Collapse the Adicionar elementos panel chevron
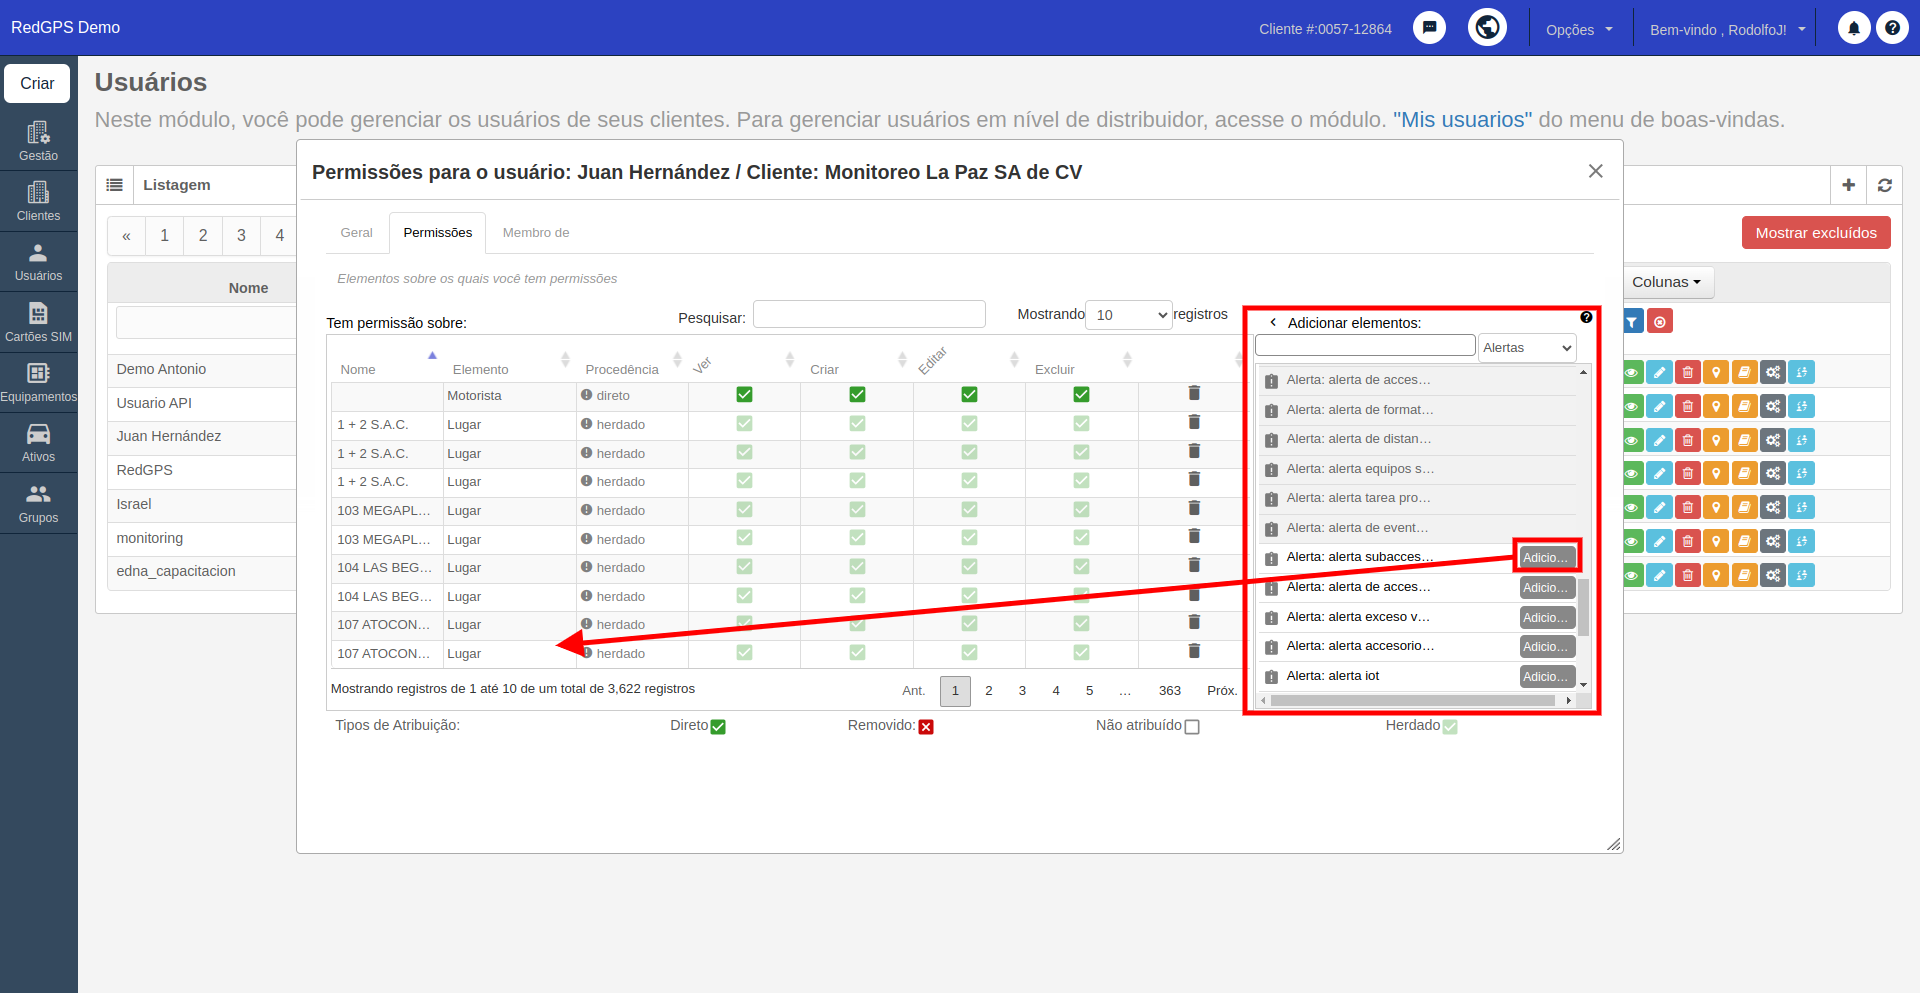 click(x=1273, y=322)
